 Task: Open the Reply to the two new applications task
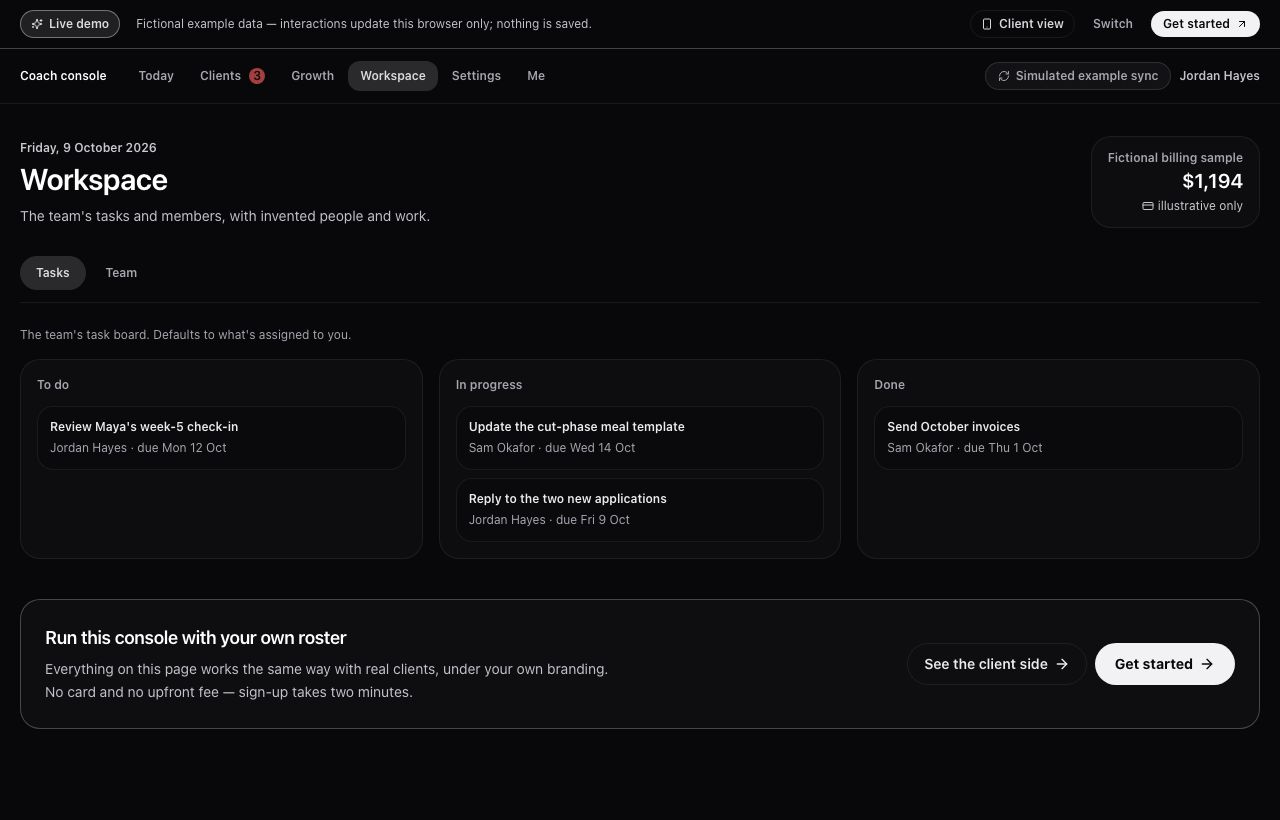640,510
